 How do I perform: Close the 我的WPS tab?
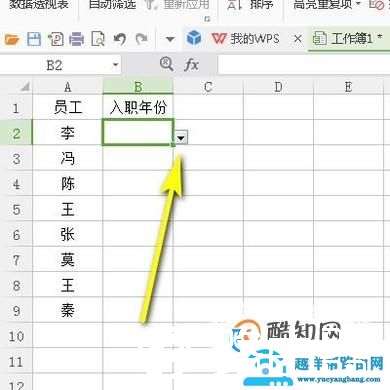(298, 39)
